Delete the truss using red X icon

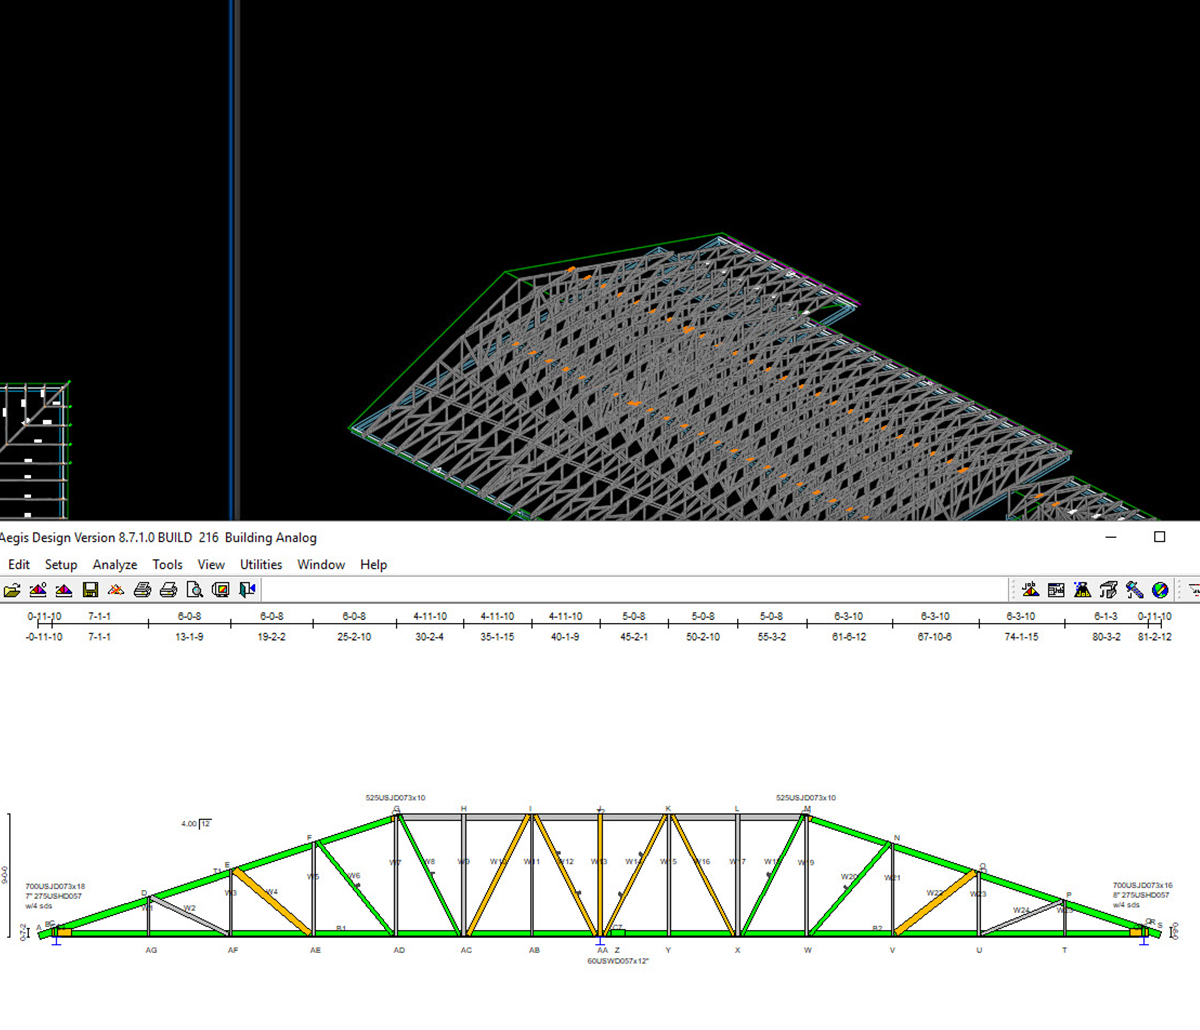[x=116, y=589]
